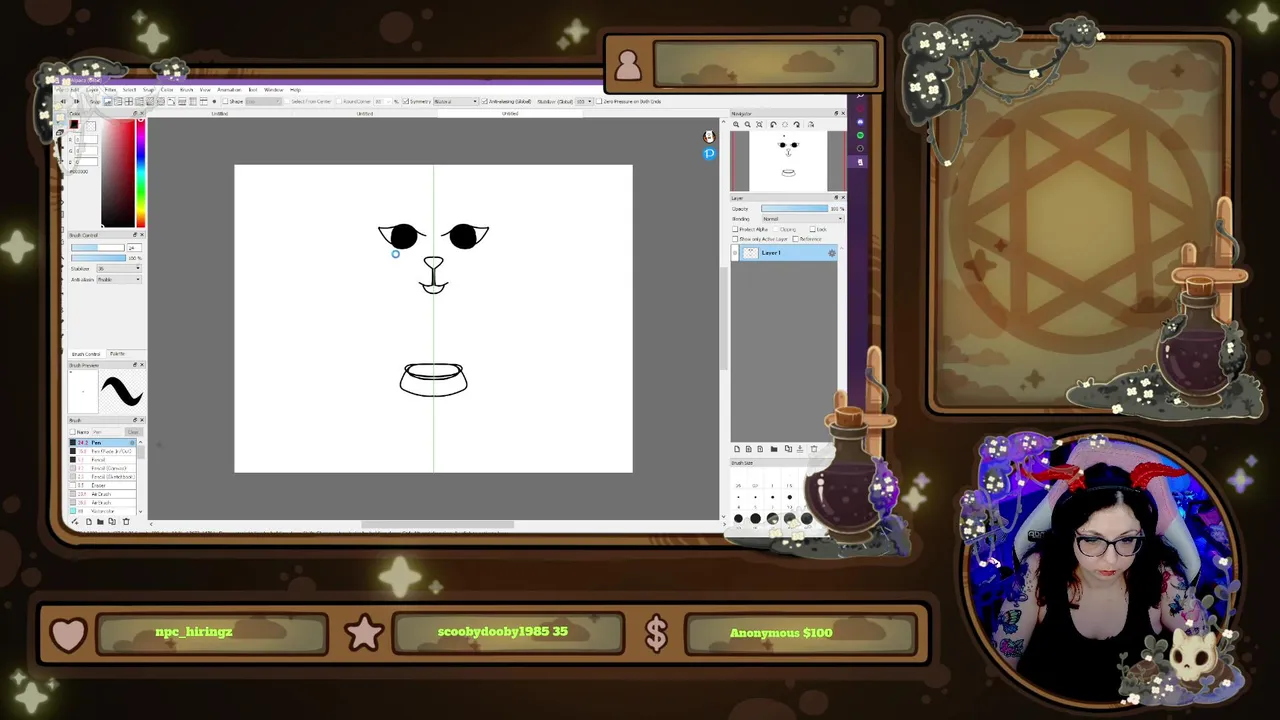Duplicate layer icon in Layer panel
The width and height of the screenshot is (1280, 720).
[x=788, y=449]
